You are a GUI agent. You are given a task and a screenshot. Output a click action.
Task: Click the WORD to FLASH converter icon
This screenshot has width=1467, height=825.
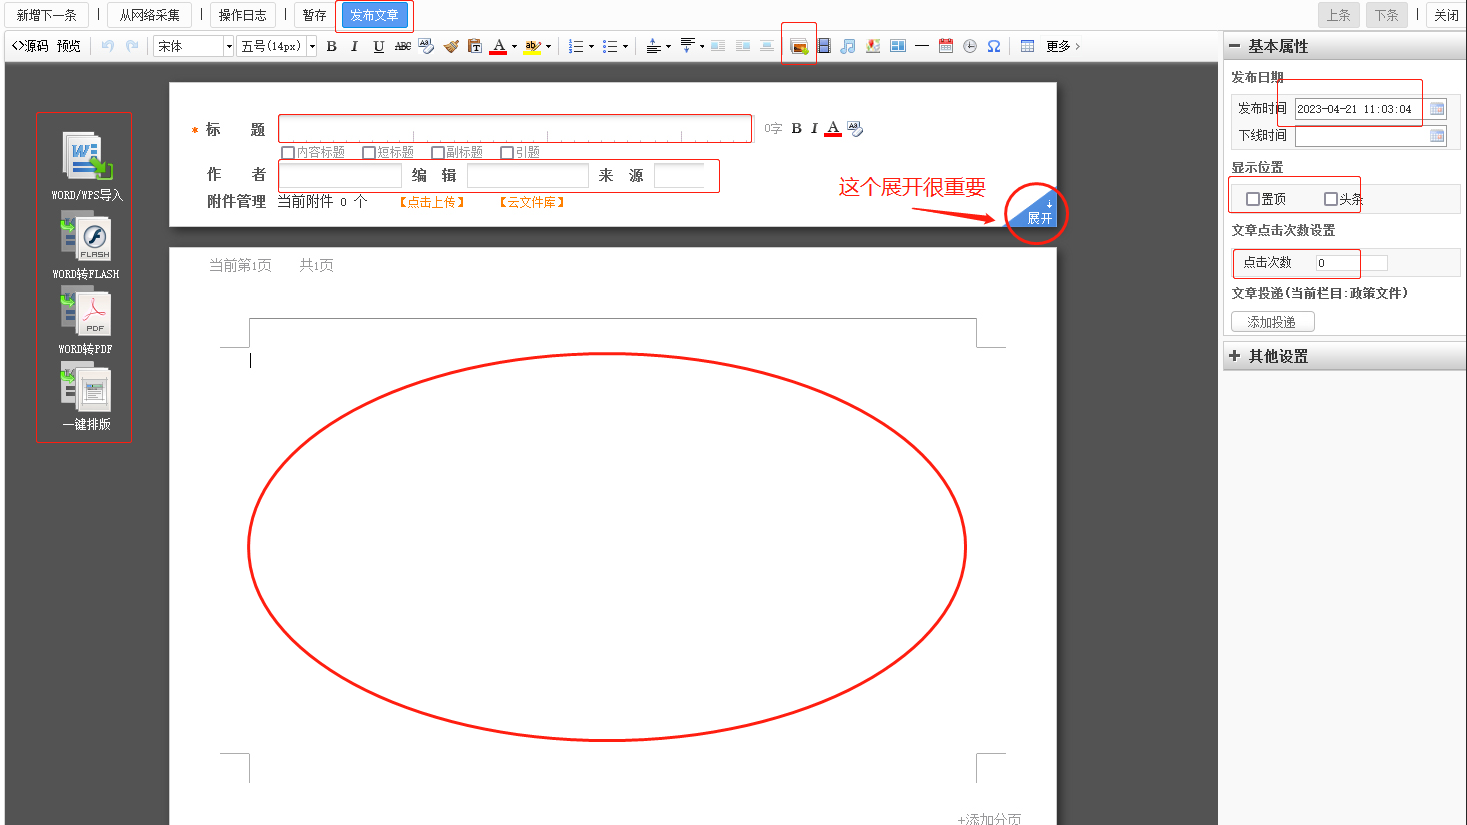[x=87, y=240]
